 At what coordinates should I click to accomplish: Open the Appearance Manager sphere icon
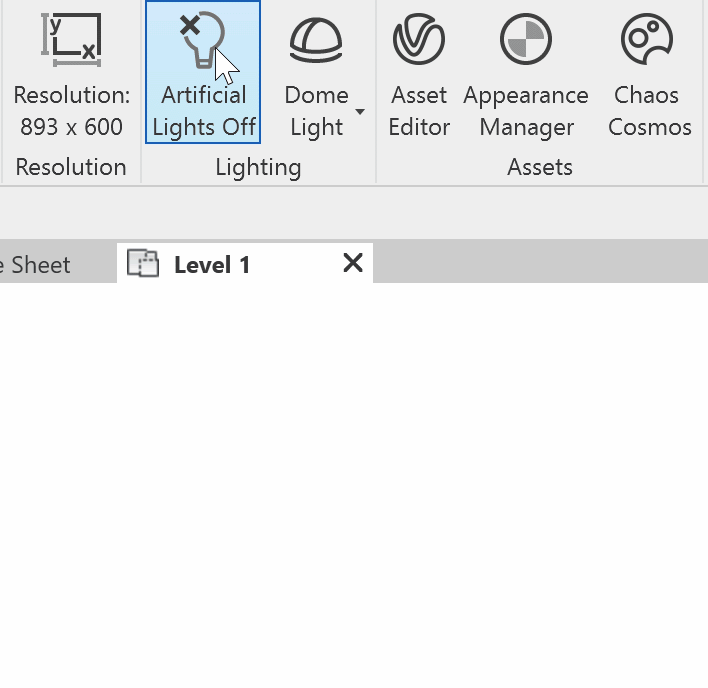(526, 39)
